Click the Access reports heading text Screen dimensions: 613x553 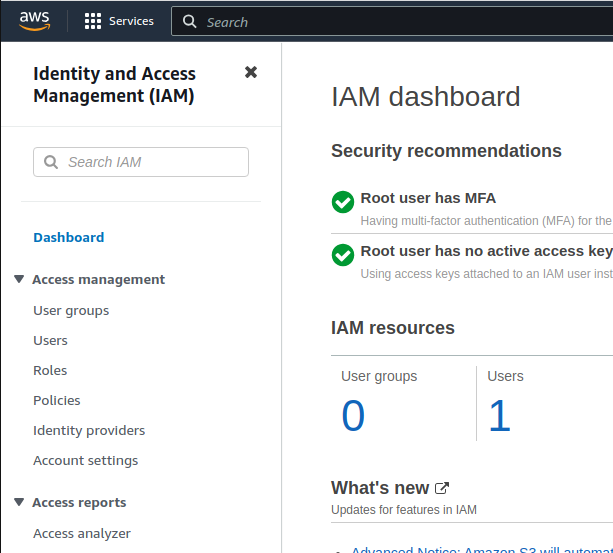coord(79,502)
